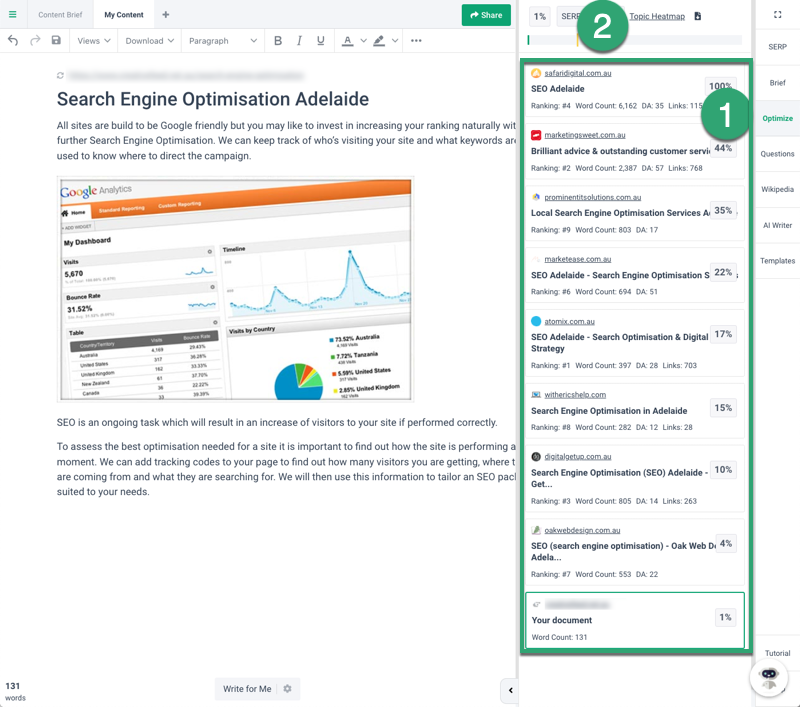
Task: Open the Paragraph style dropdown
Action: pos(223,41)
